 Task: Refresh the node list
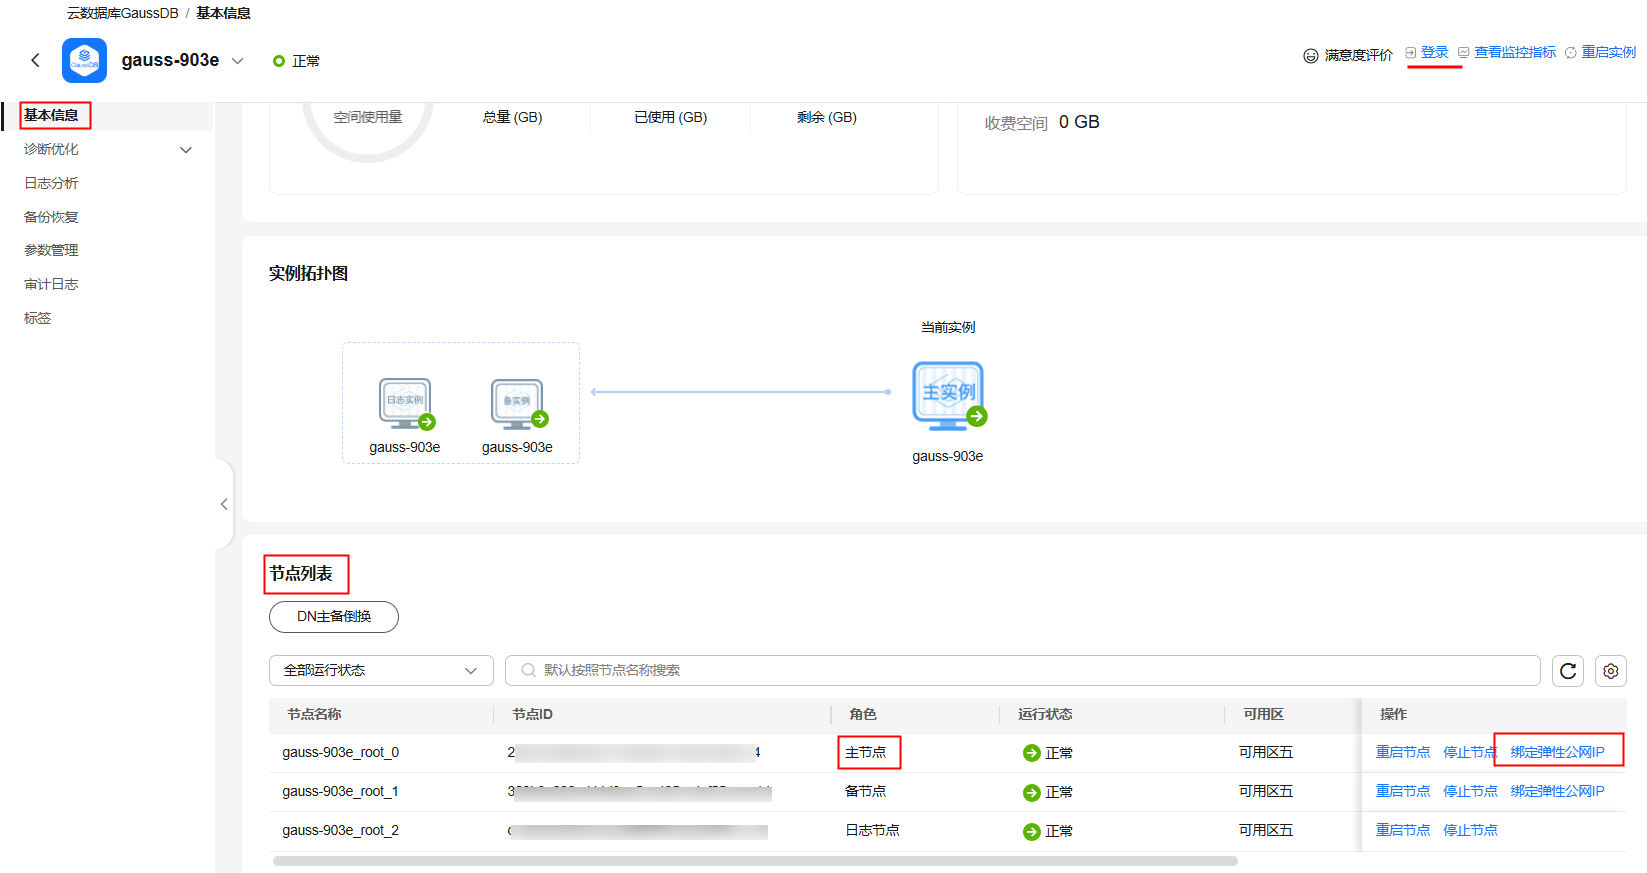[x=1568, y=671]
